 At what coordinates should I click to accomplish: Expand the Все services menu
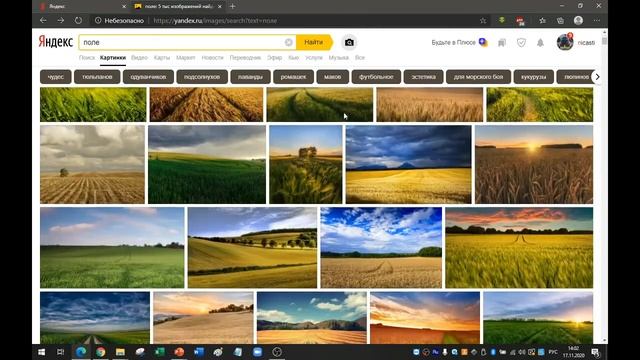point(360,58)
